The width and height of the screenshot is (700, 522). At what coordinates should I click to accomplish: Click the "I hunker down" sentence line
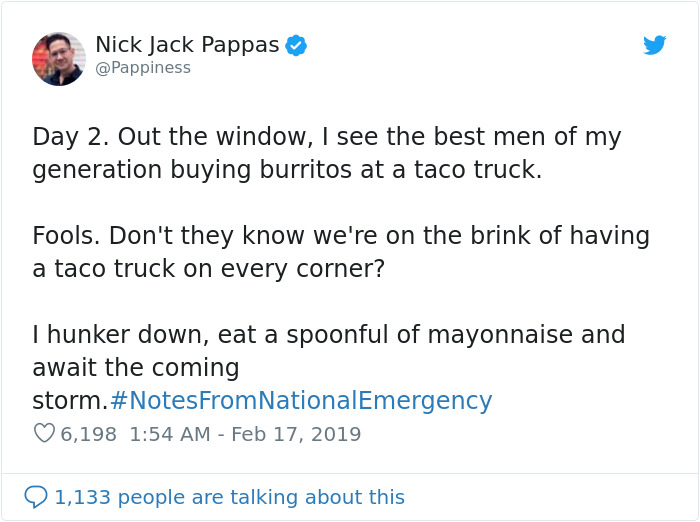(328, 334)
